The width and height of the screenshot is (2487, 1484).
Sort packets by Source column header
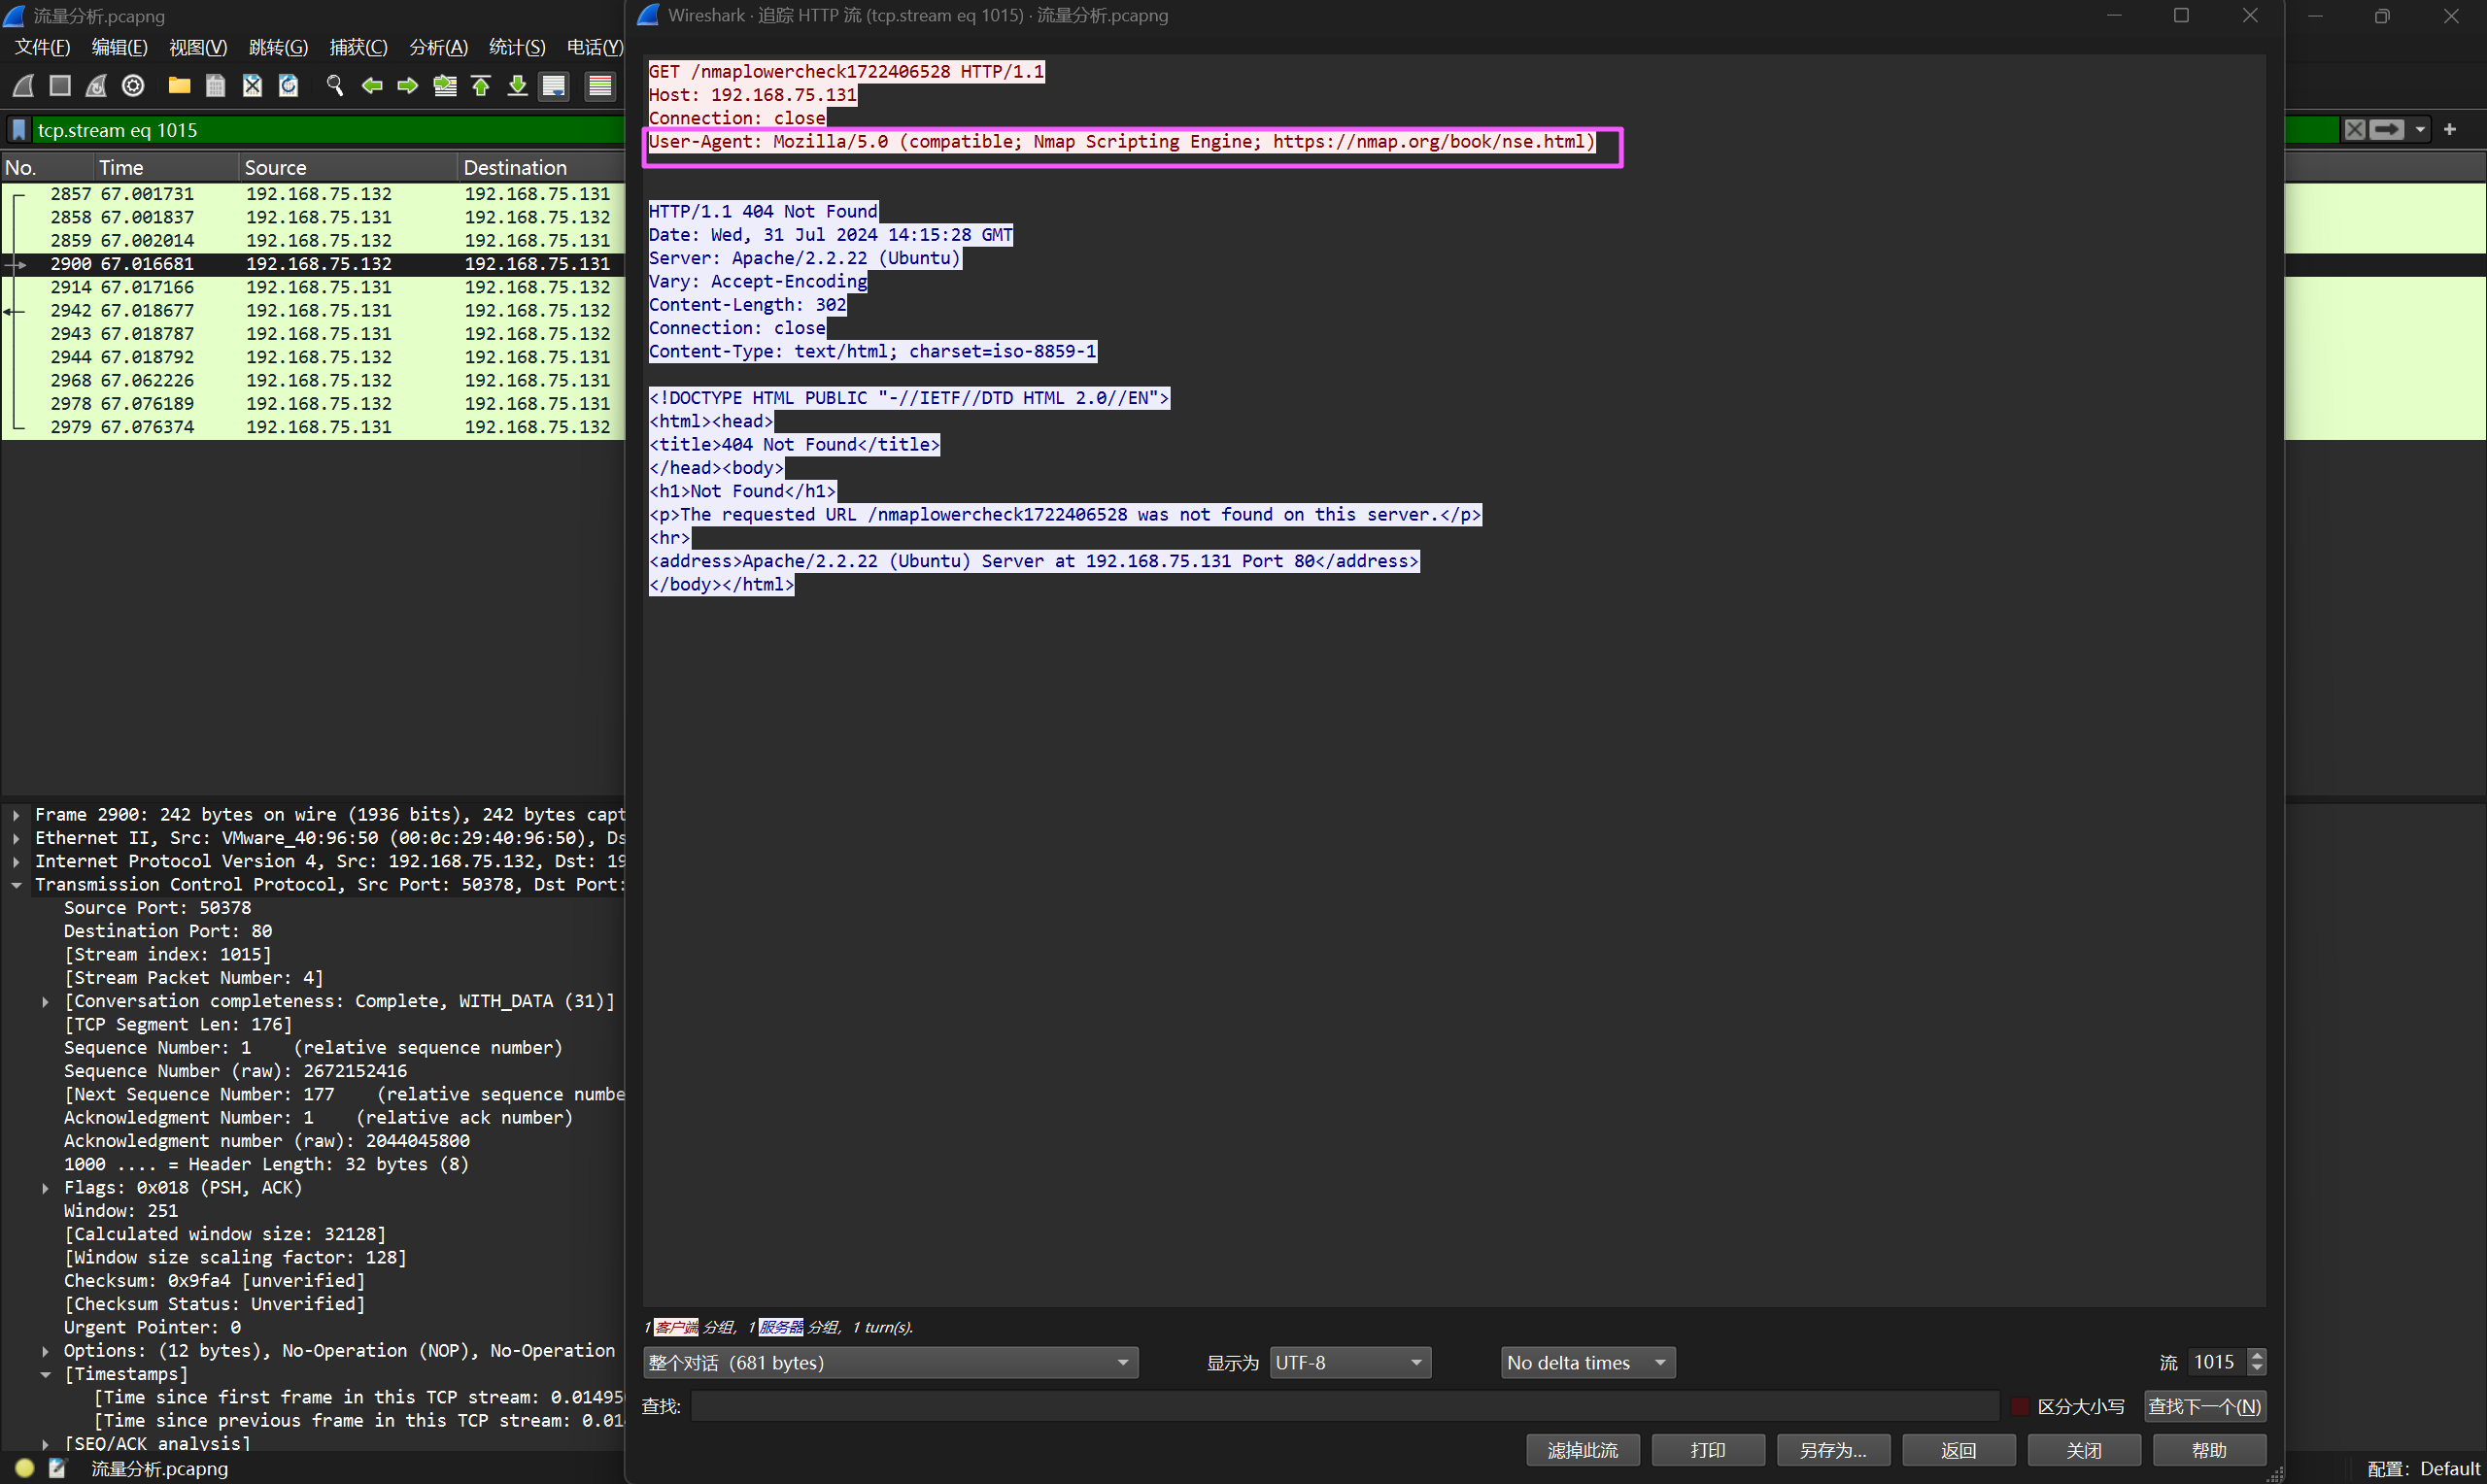tap(348, 167)
